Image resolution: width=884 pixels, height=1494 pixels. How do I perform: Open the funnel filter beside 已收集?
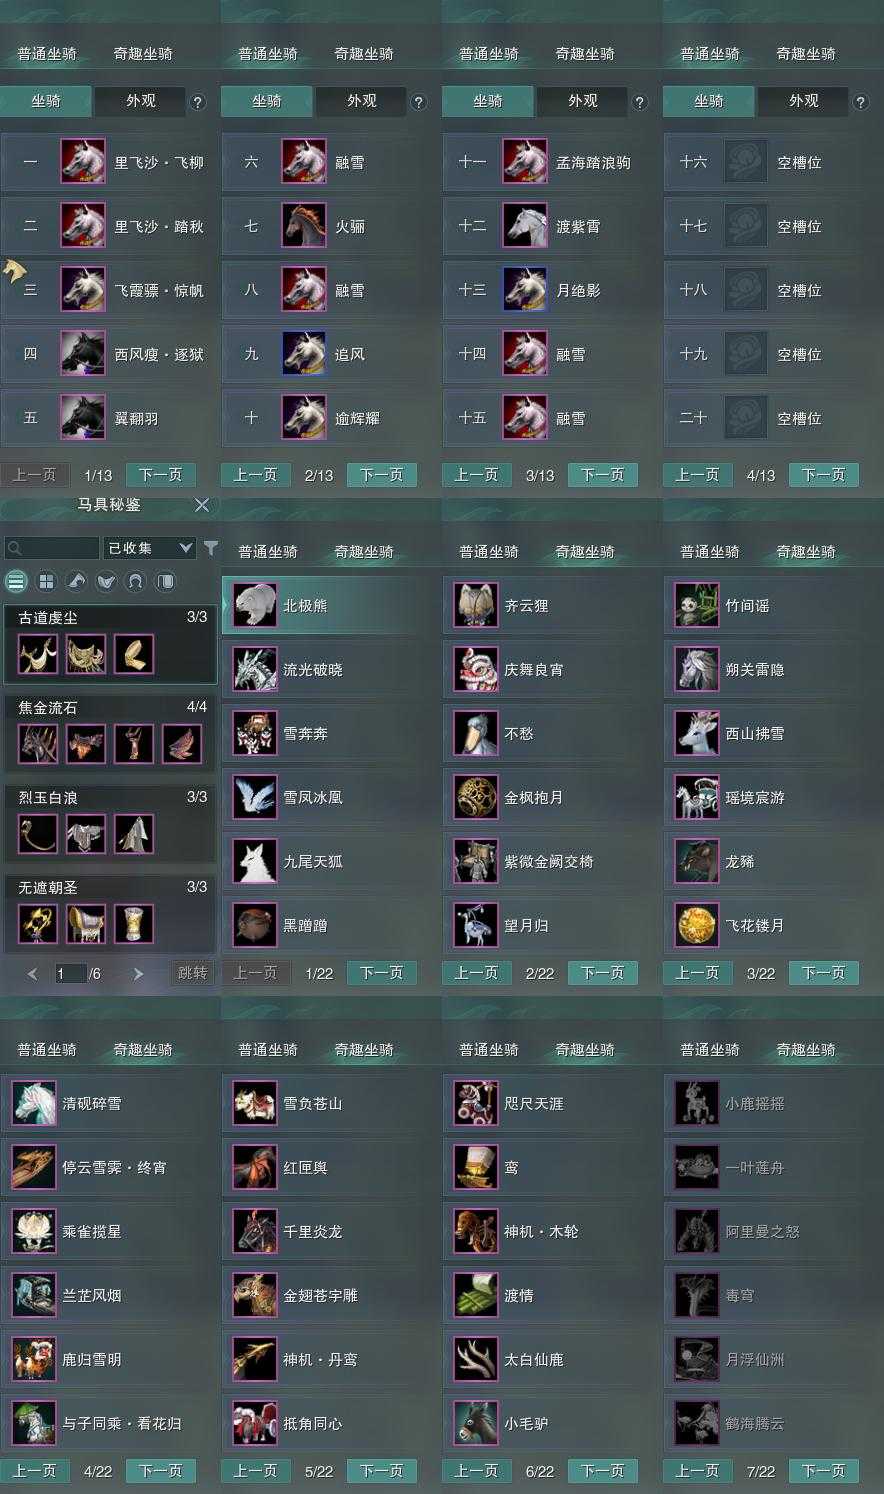point(211,548)
